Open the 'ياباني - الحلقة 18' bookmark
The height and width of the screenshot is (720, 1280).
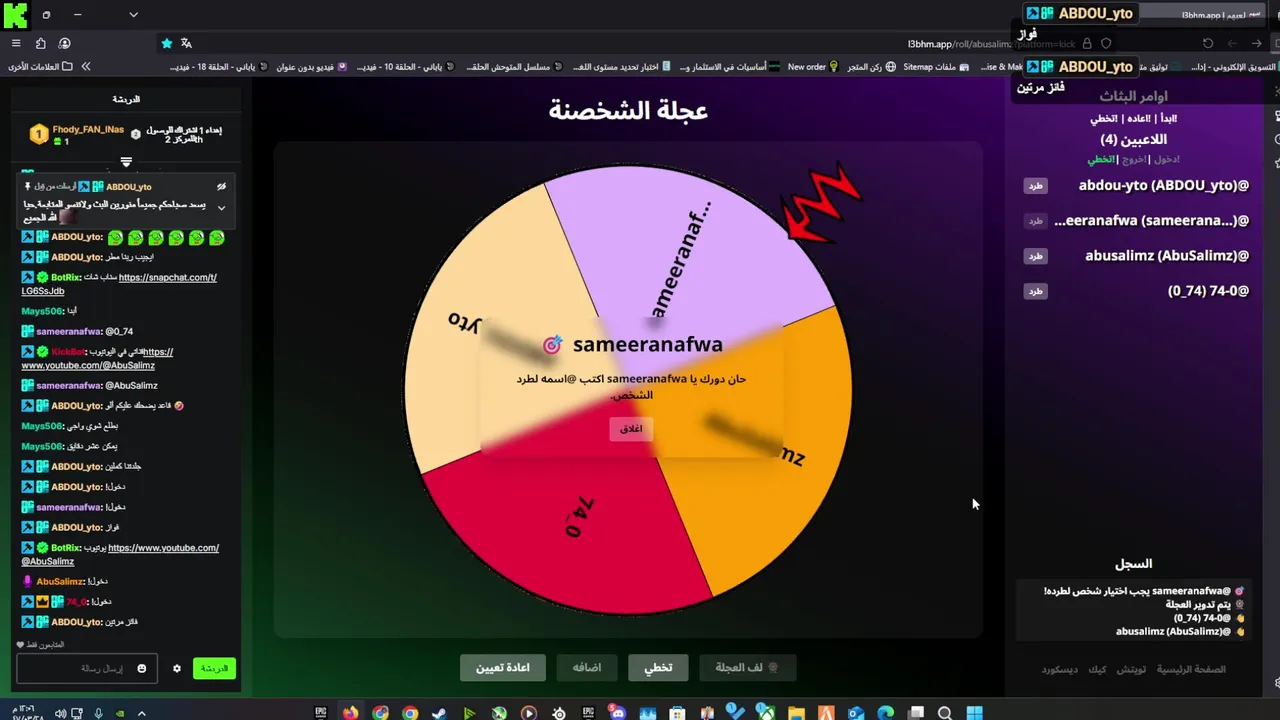(x=218, y=66)
